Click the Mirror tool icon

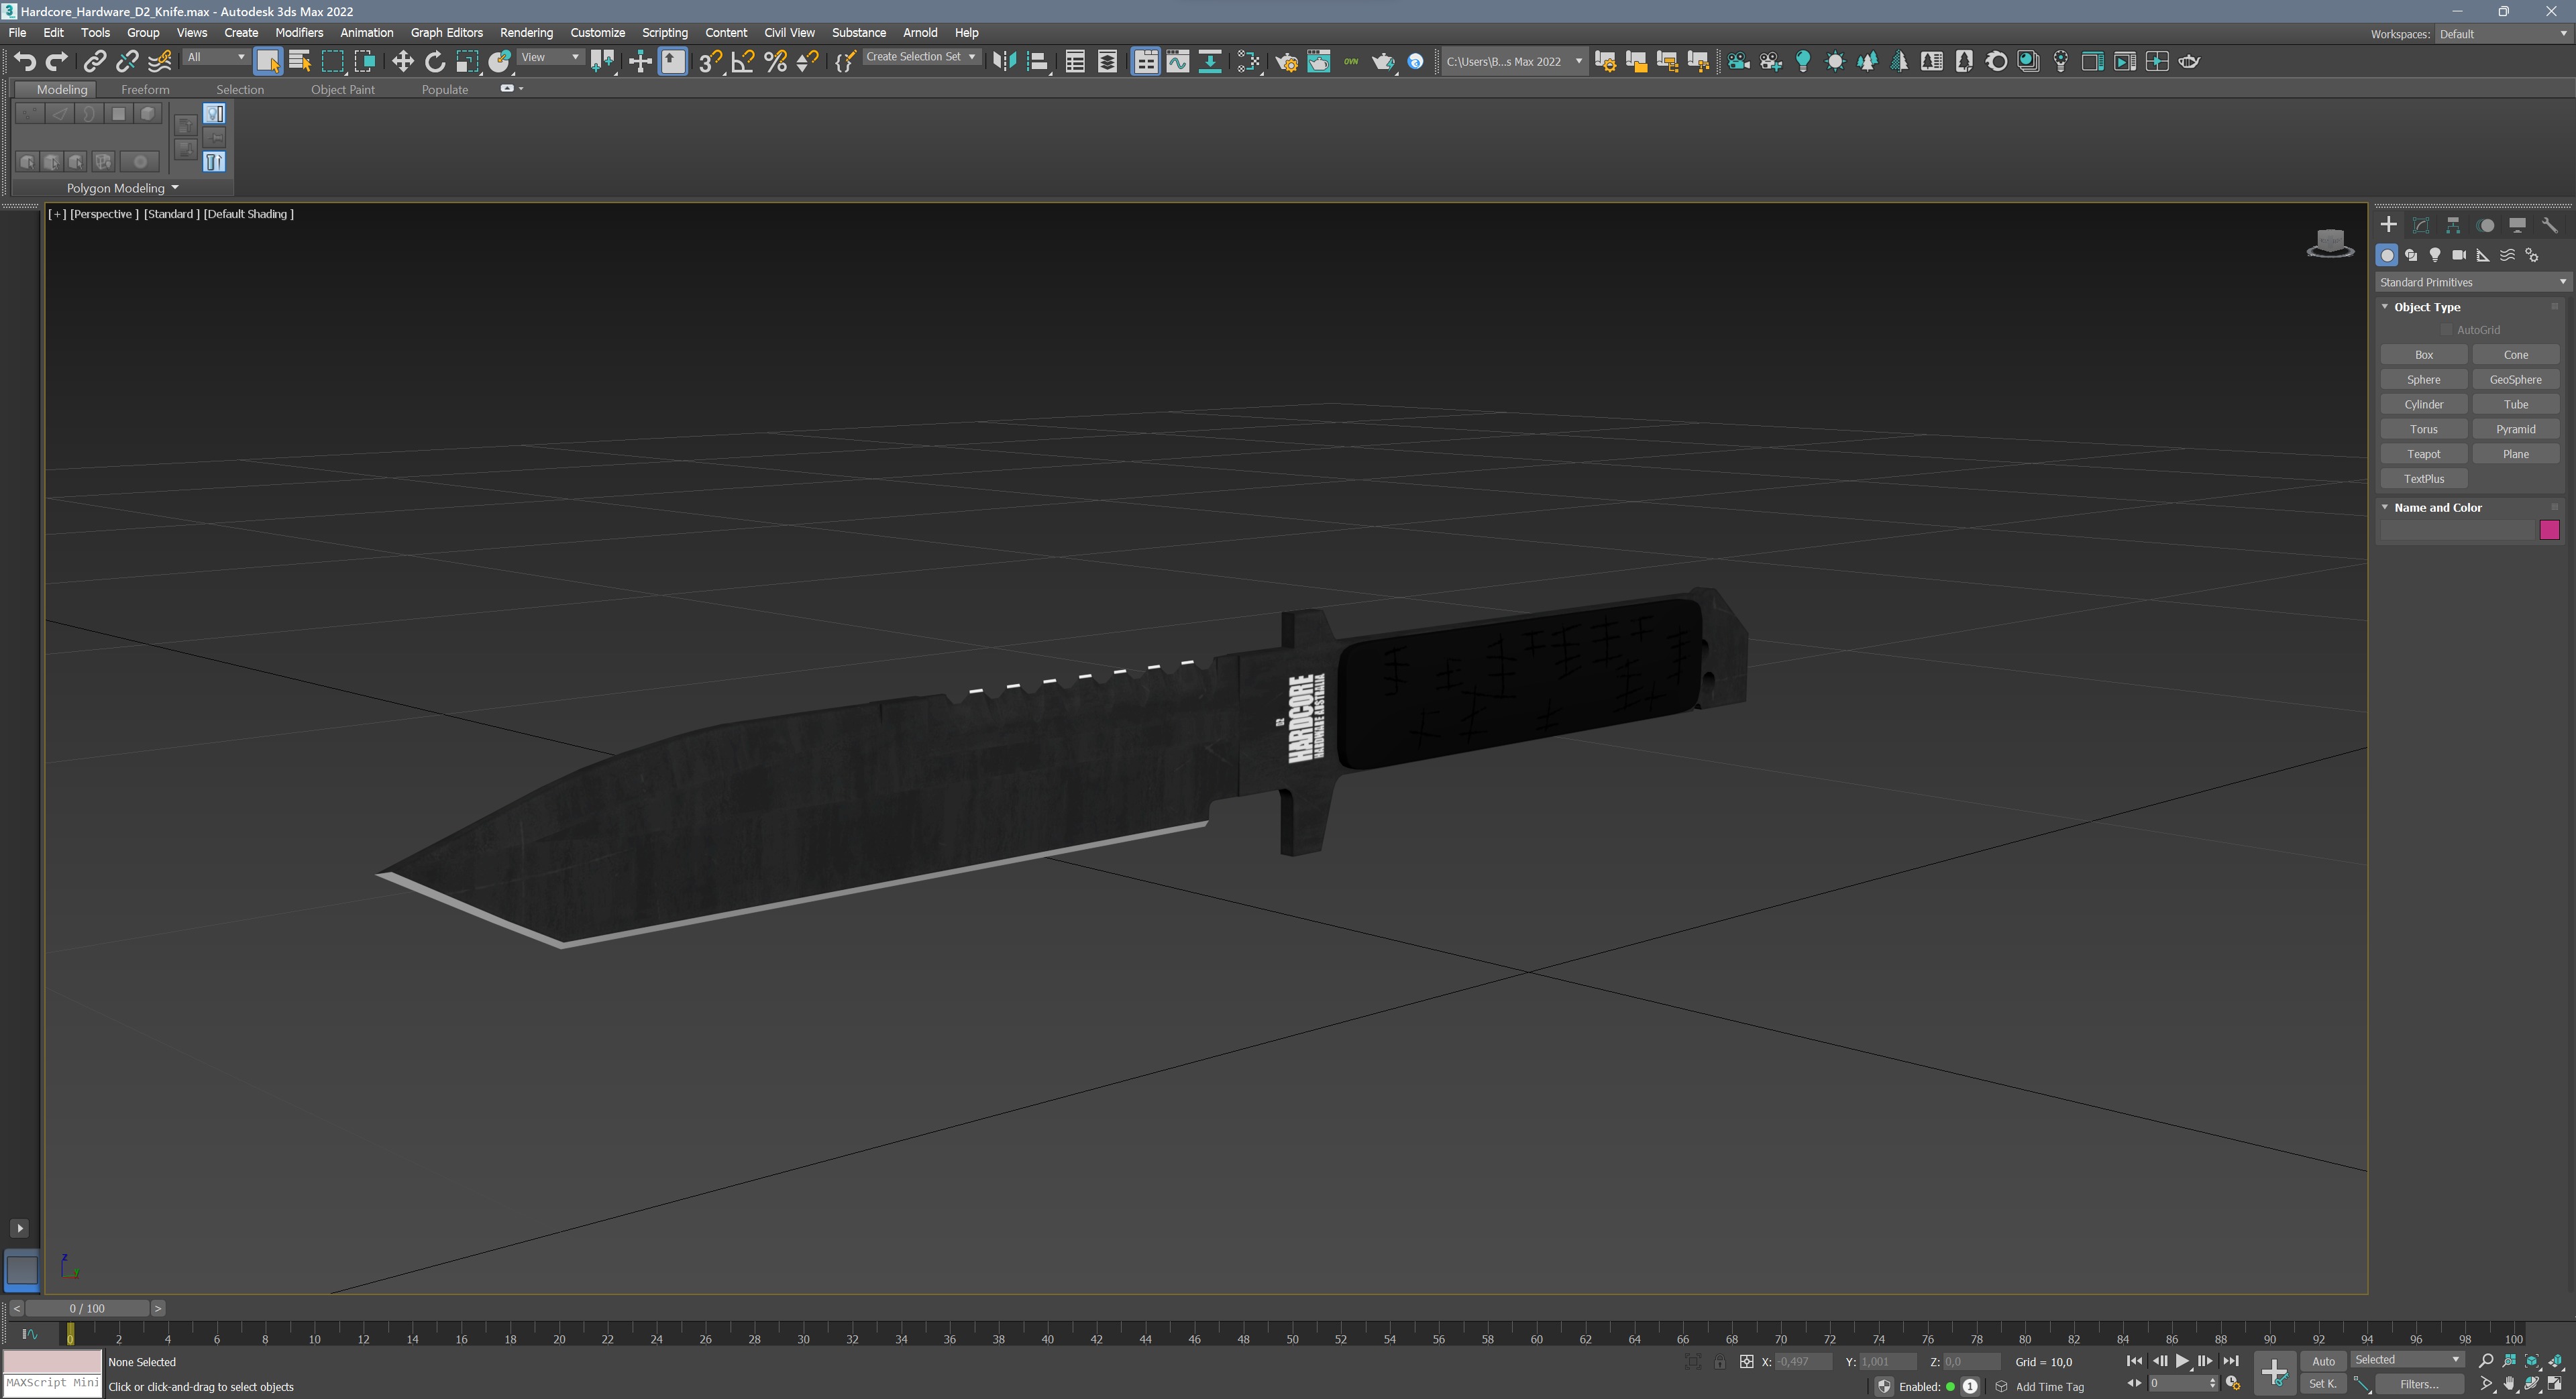pyautogui.click(x=1004, y=62)
